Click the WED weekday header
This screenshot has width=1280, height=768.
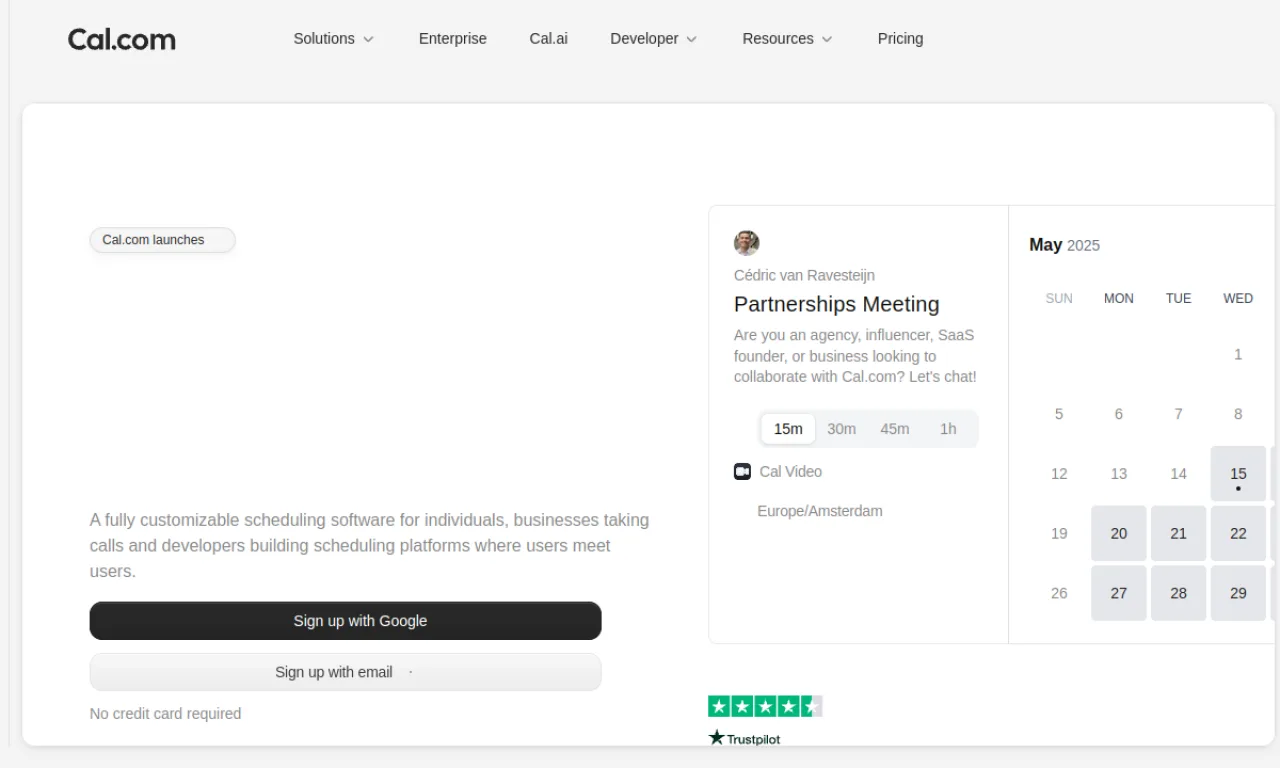tap(1238, 298)
